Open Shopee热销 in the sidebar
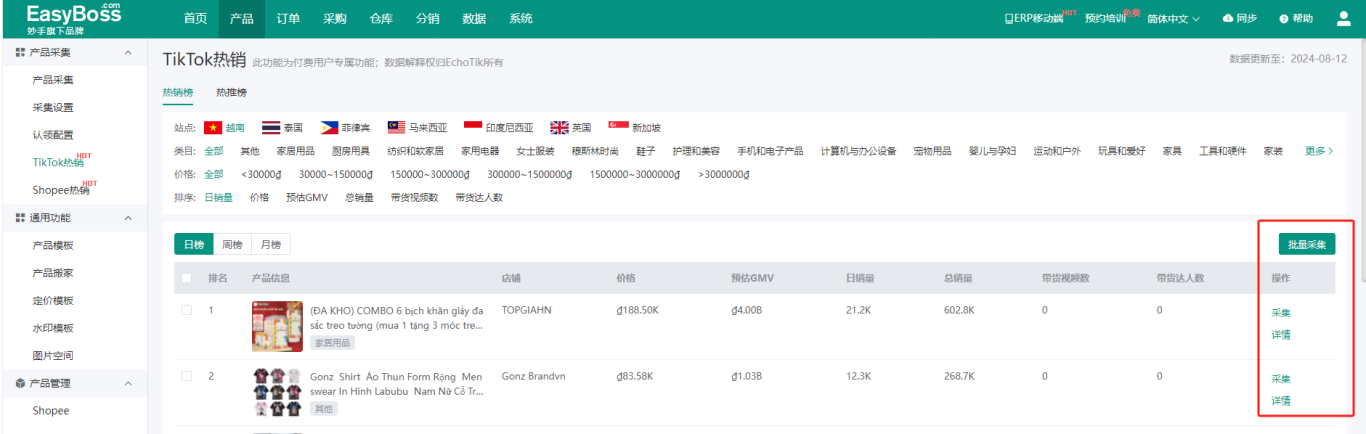 point(61,190)
